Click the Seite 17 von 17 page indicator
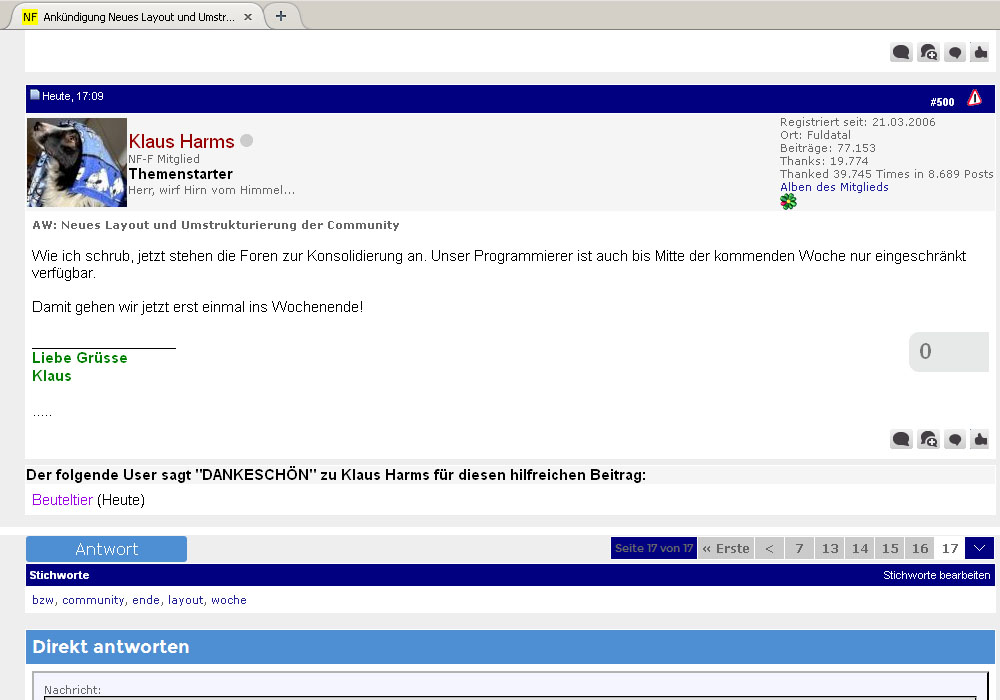This screenshot has height=700, width=1000. [x=654, y=548]
